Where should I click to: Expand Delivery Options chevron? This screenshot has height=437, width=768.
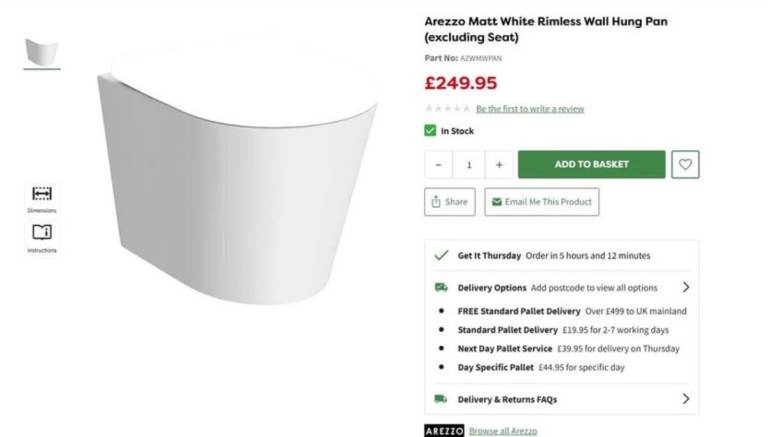coord(685,287)
